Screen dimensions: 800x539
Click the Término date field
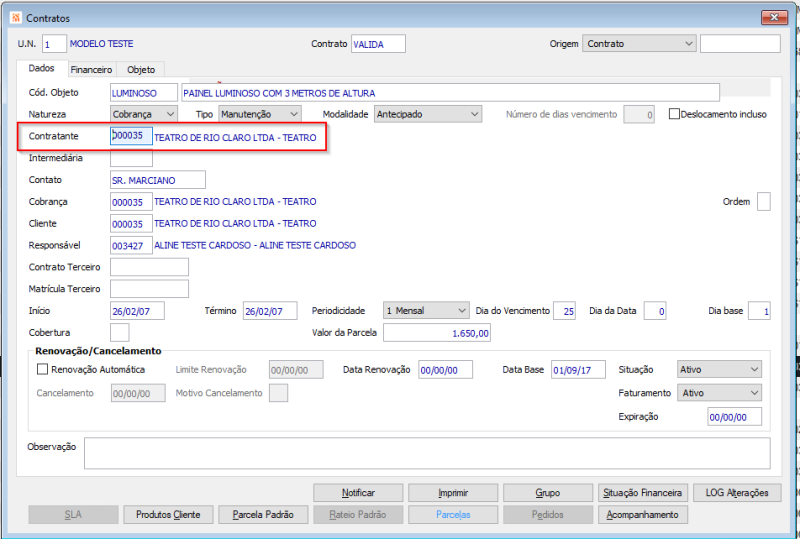click(x=270, y=311)
